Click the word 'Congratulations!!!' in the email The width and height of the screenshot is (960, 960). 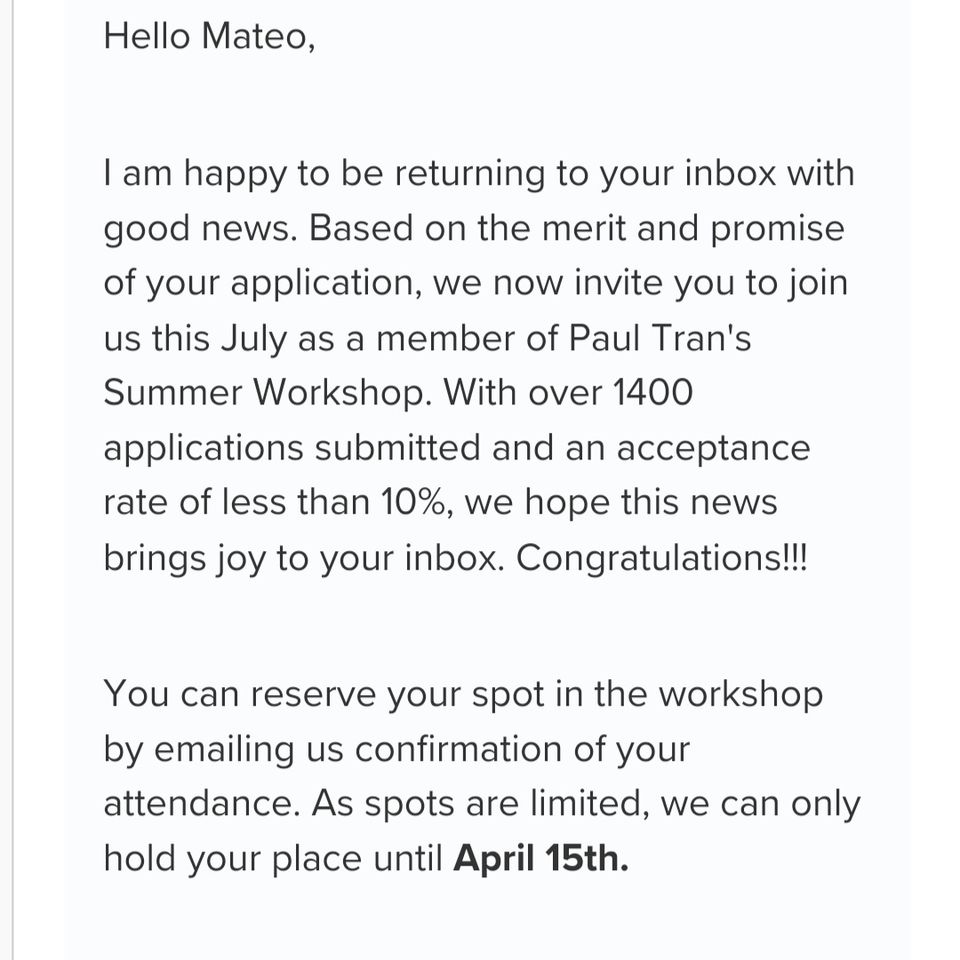click(662, 558)
